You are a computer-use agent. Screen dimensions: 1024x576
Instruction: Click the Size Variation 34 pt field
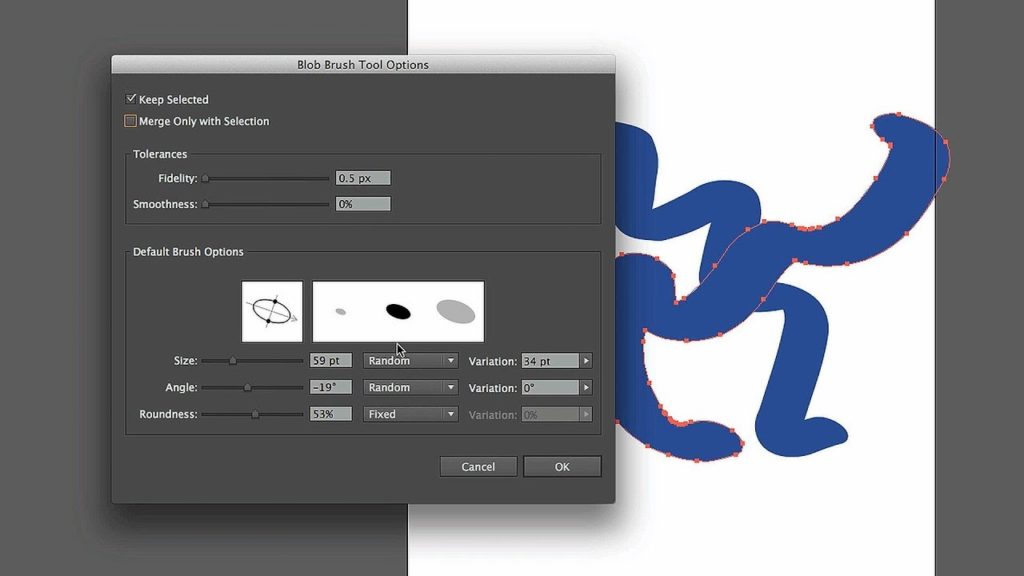click(550, 361)
